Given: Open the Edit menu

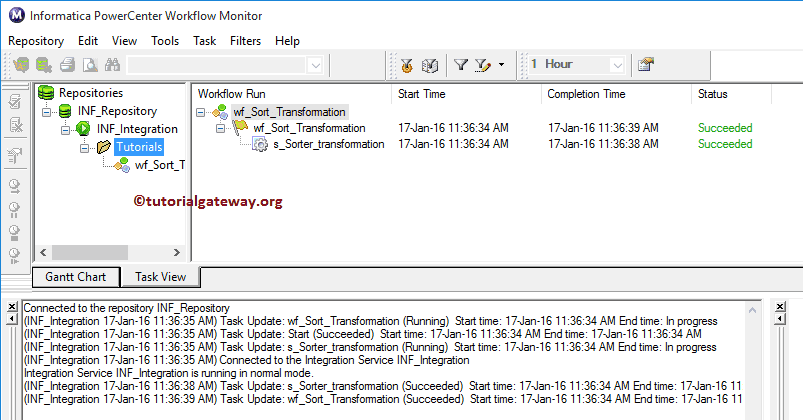Looking at the screenshot, I should coord(88,41).
